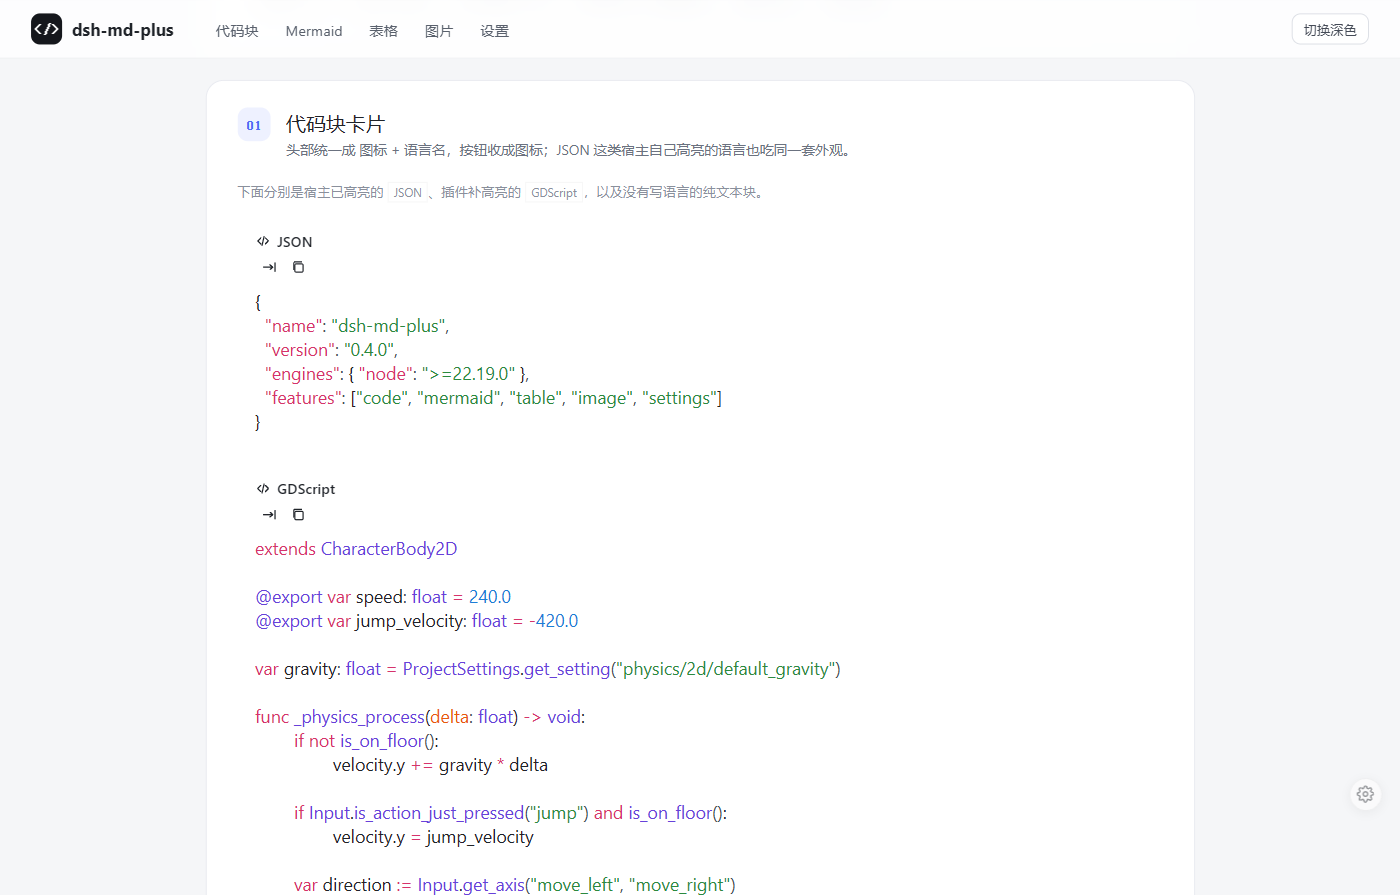Image resolution: width=1400 pixels, height=895 pixels.
Task: Click the inline GDScript code chip
Action: click(x=554, y=193)
